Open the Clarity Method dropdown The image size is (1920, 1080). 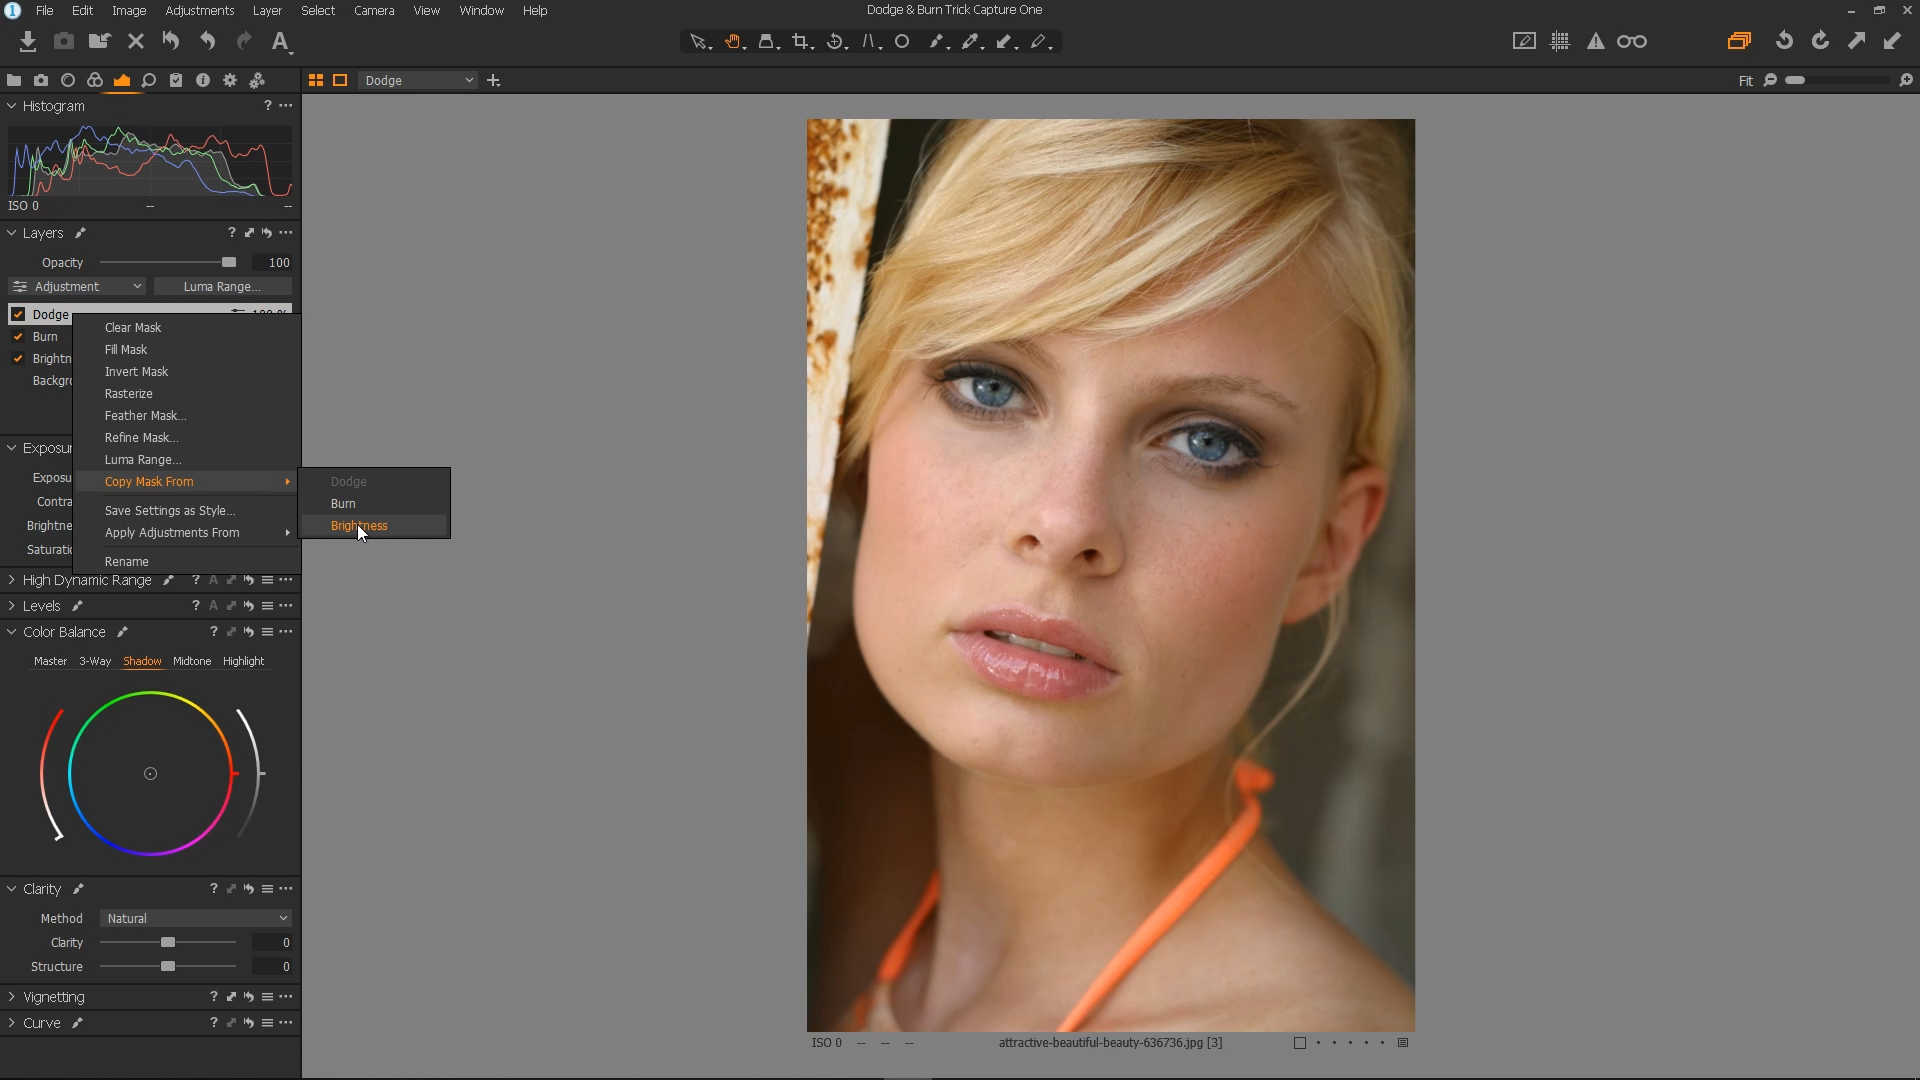point(196,918)
